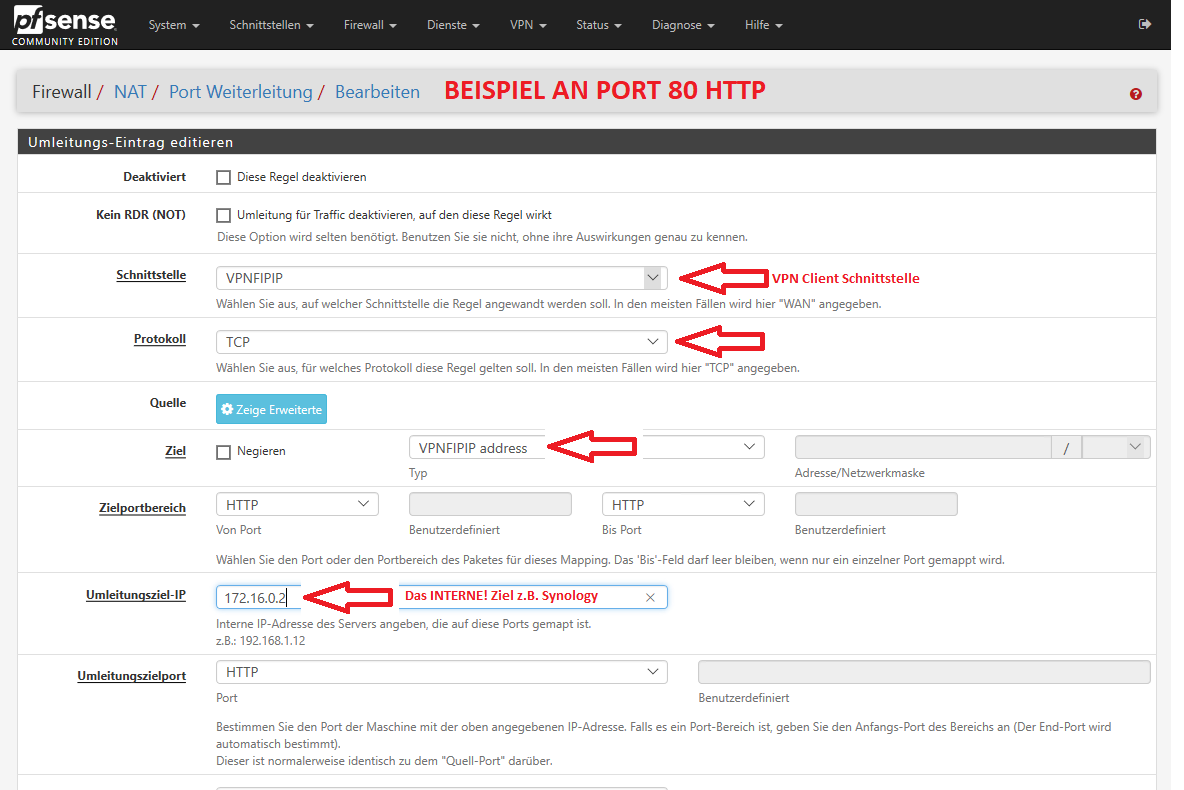Viewport: 1184px width, 790px height.
Task: Open the Schnittstelle dropdown showing VPNFIPIP
Action: (441, 278)
